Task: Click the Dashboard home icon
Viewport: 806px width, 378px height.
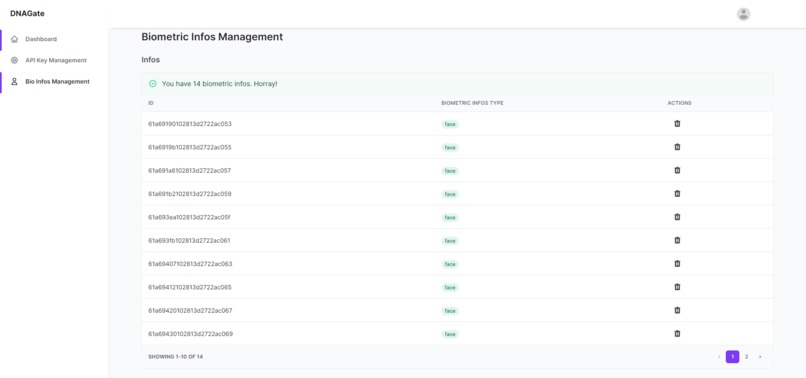Action: [14, 39]
